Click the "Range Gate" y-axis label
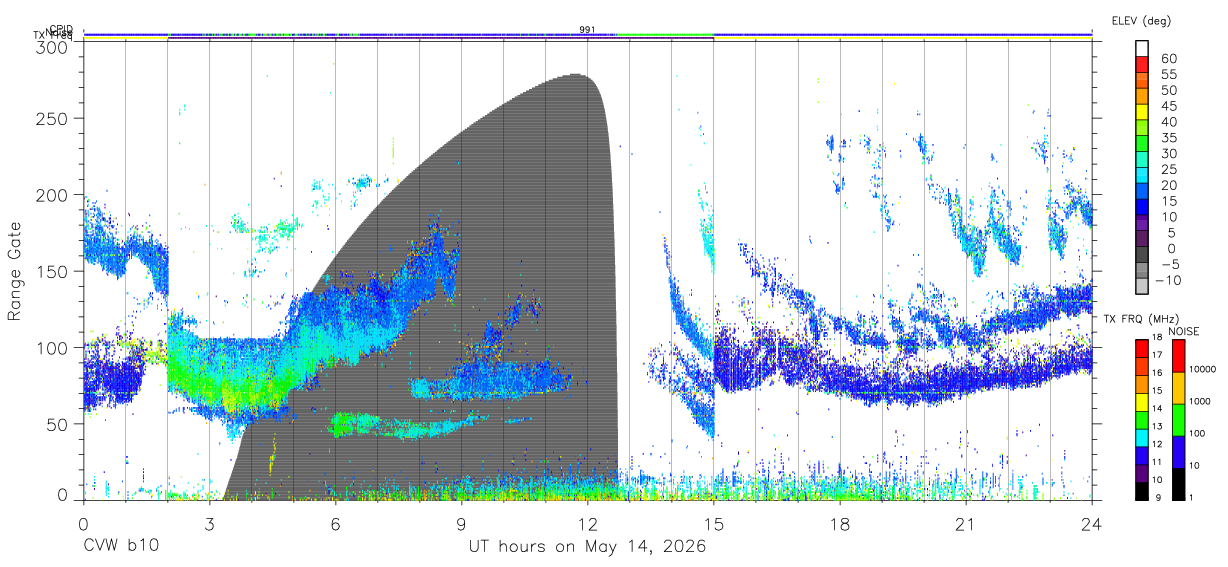Viewport: 1228px width, 567px height. tap(16, 271)
